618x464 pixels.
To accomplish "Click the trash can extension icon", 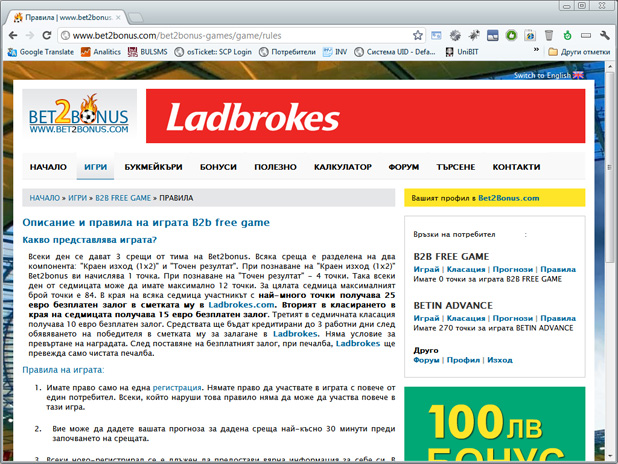I will pos(549,35).
